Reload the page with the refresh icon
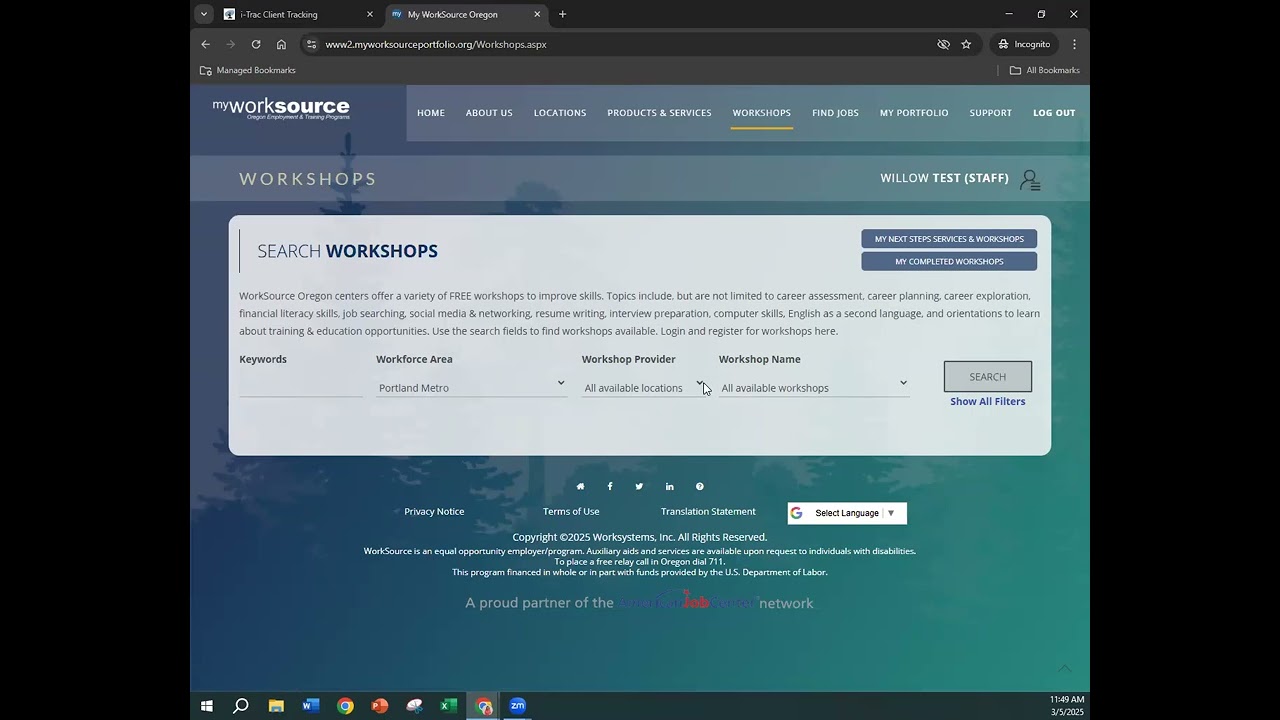The height and width of the screenshot is (720, 1280). pyautogui.click(x=256, y=44)
